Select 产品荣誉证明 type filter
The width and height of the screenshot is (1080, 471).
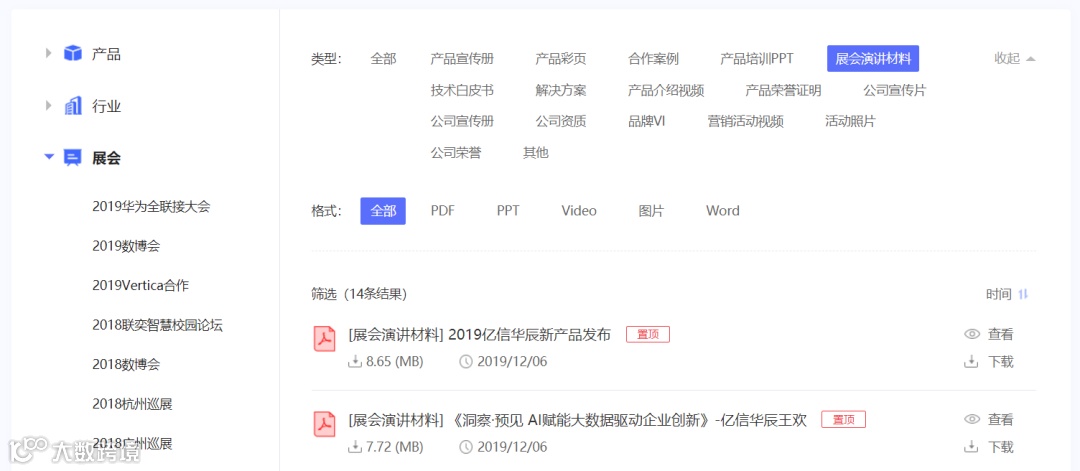(783, 90)
